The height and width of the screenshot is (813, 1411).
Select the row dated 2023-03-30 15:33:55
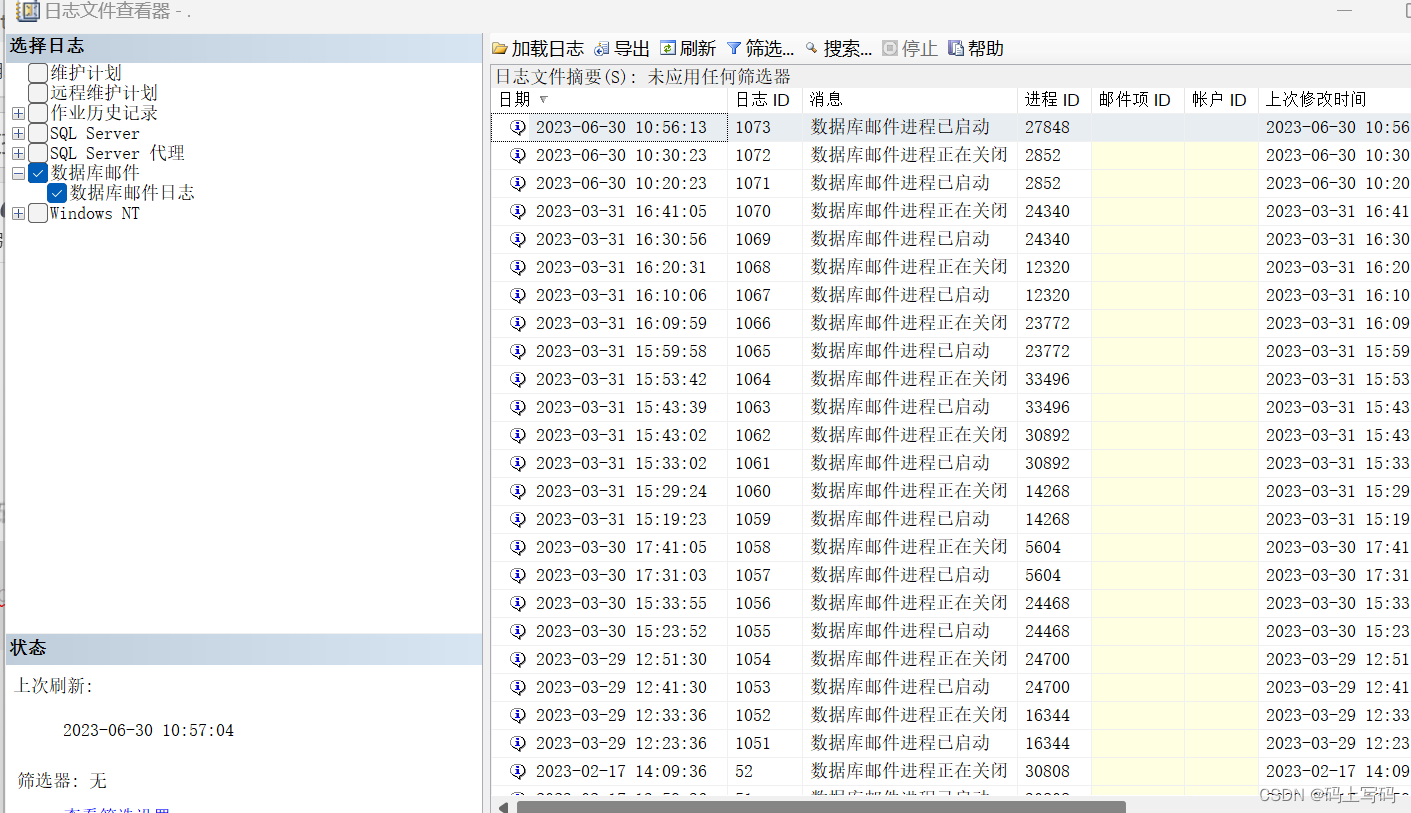(950, 603)
